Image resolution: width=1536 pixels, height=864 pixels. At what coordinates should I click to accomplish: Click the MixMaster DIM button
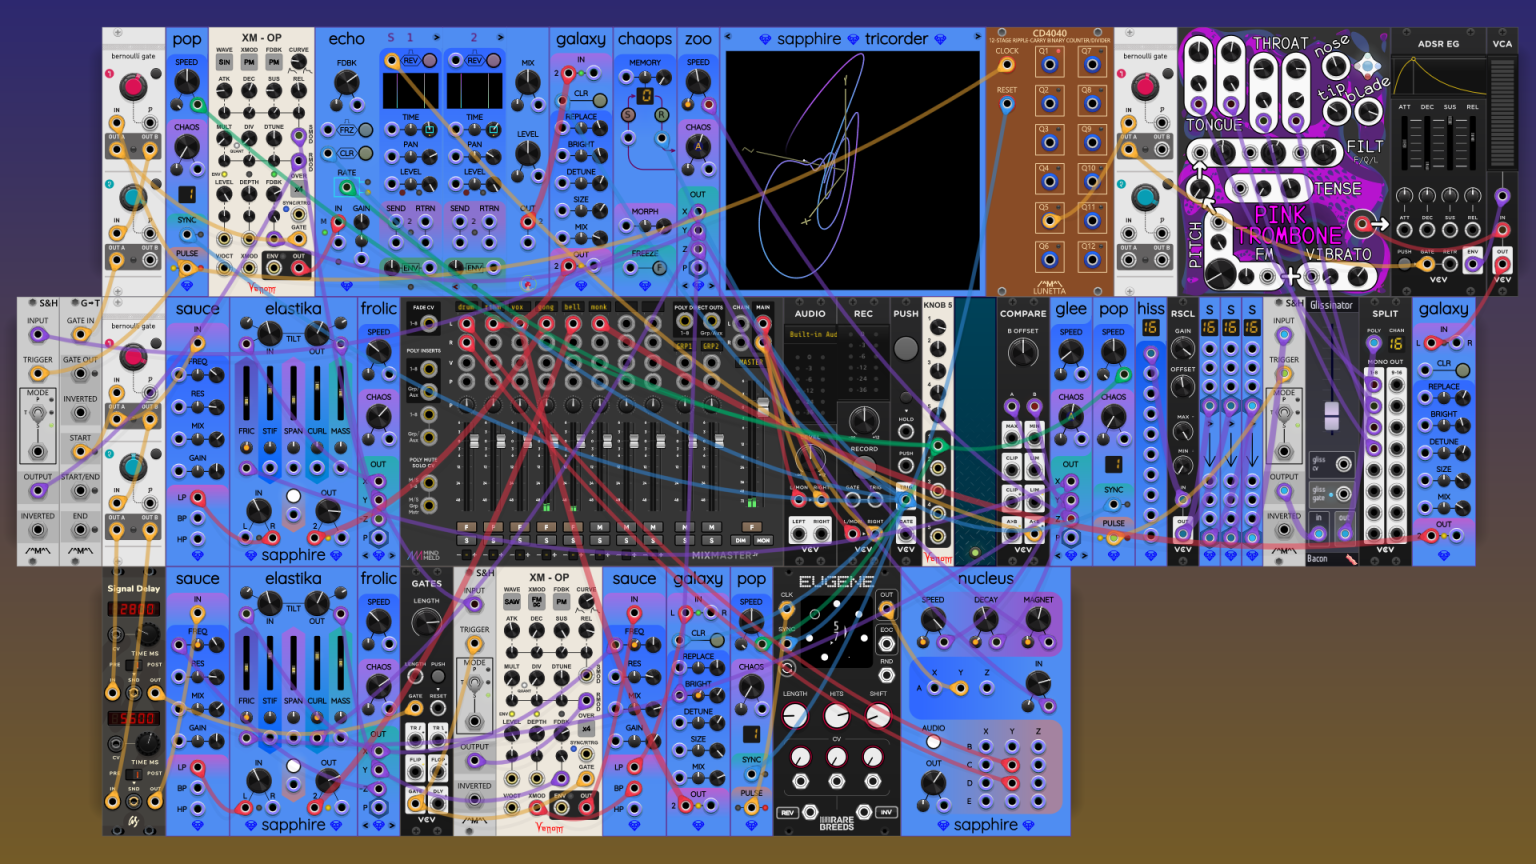click(x=741, y=540)
